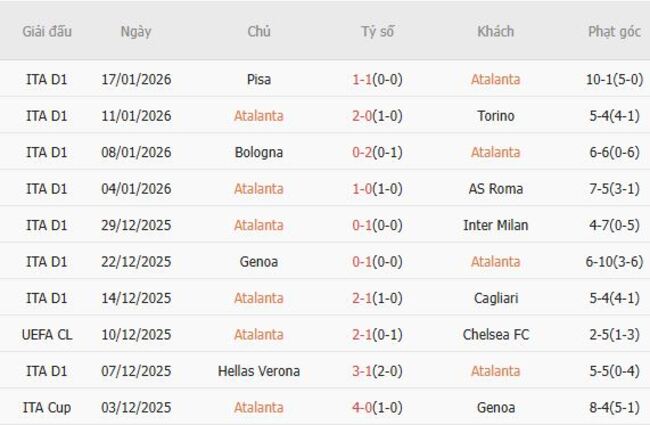The width and height of the screenshot is (650, 425).
Task: Select the 17/01/2026 date cell
Action: pyautogui.click(x=136, y=79)
